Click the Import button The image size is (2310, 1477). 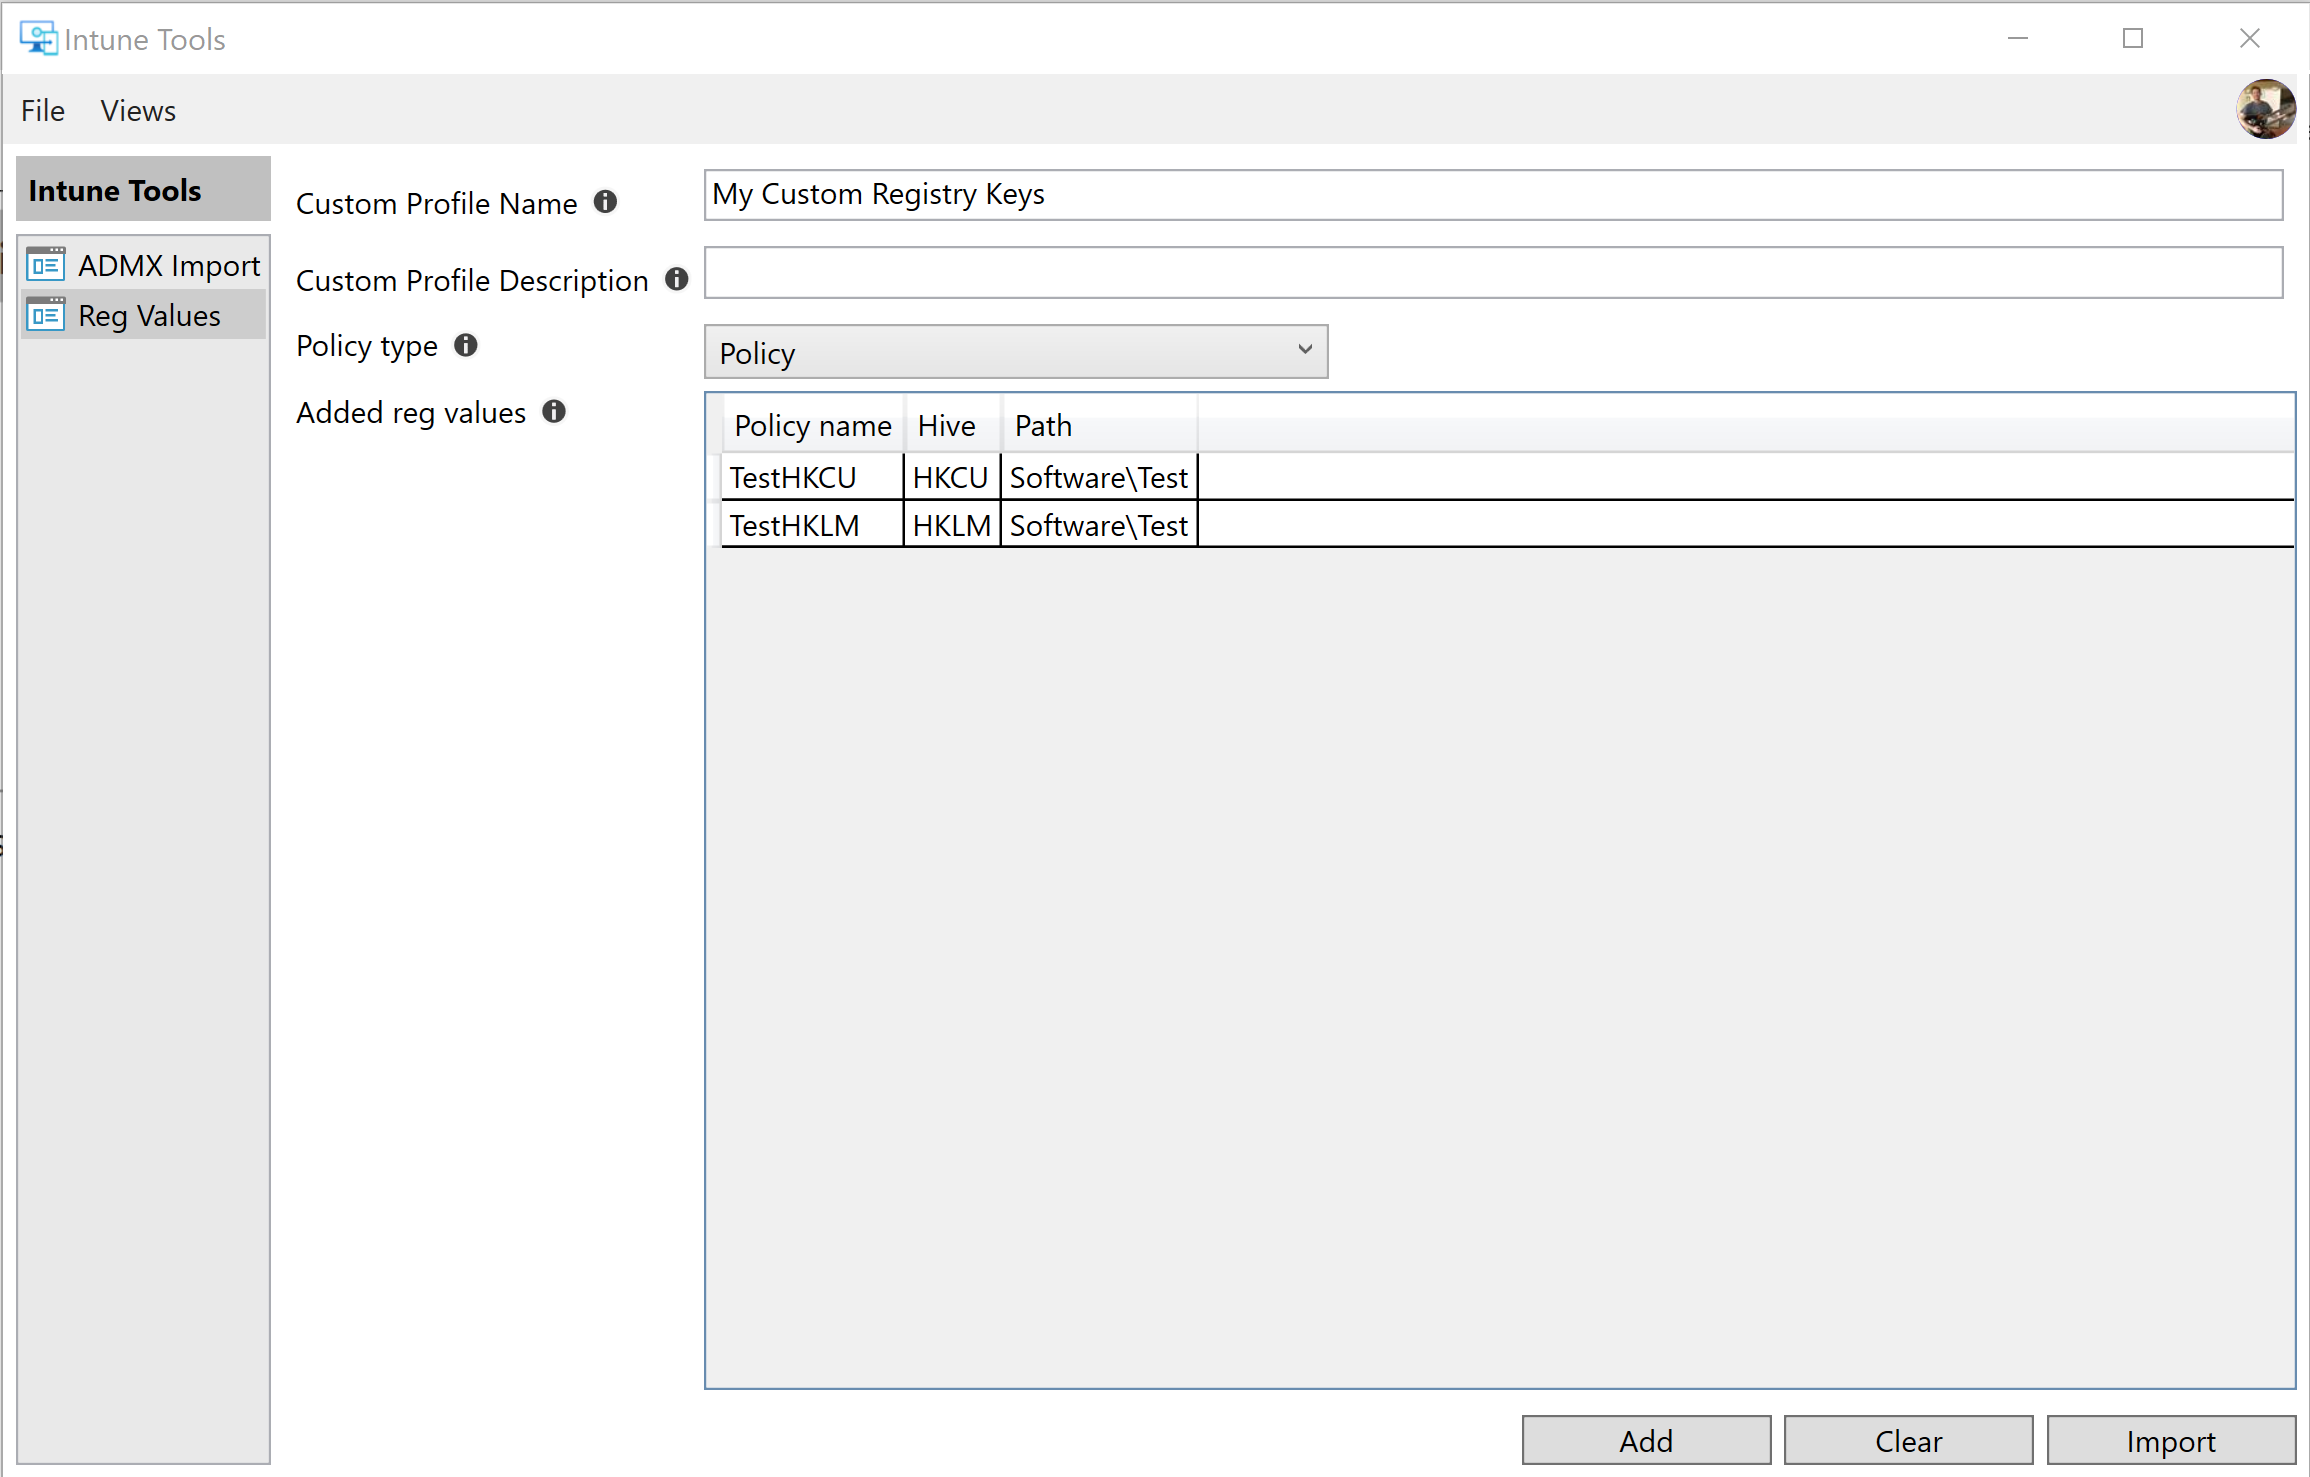tap(2170, 1440)
